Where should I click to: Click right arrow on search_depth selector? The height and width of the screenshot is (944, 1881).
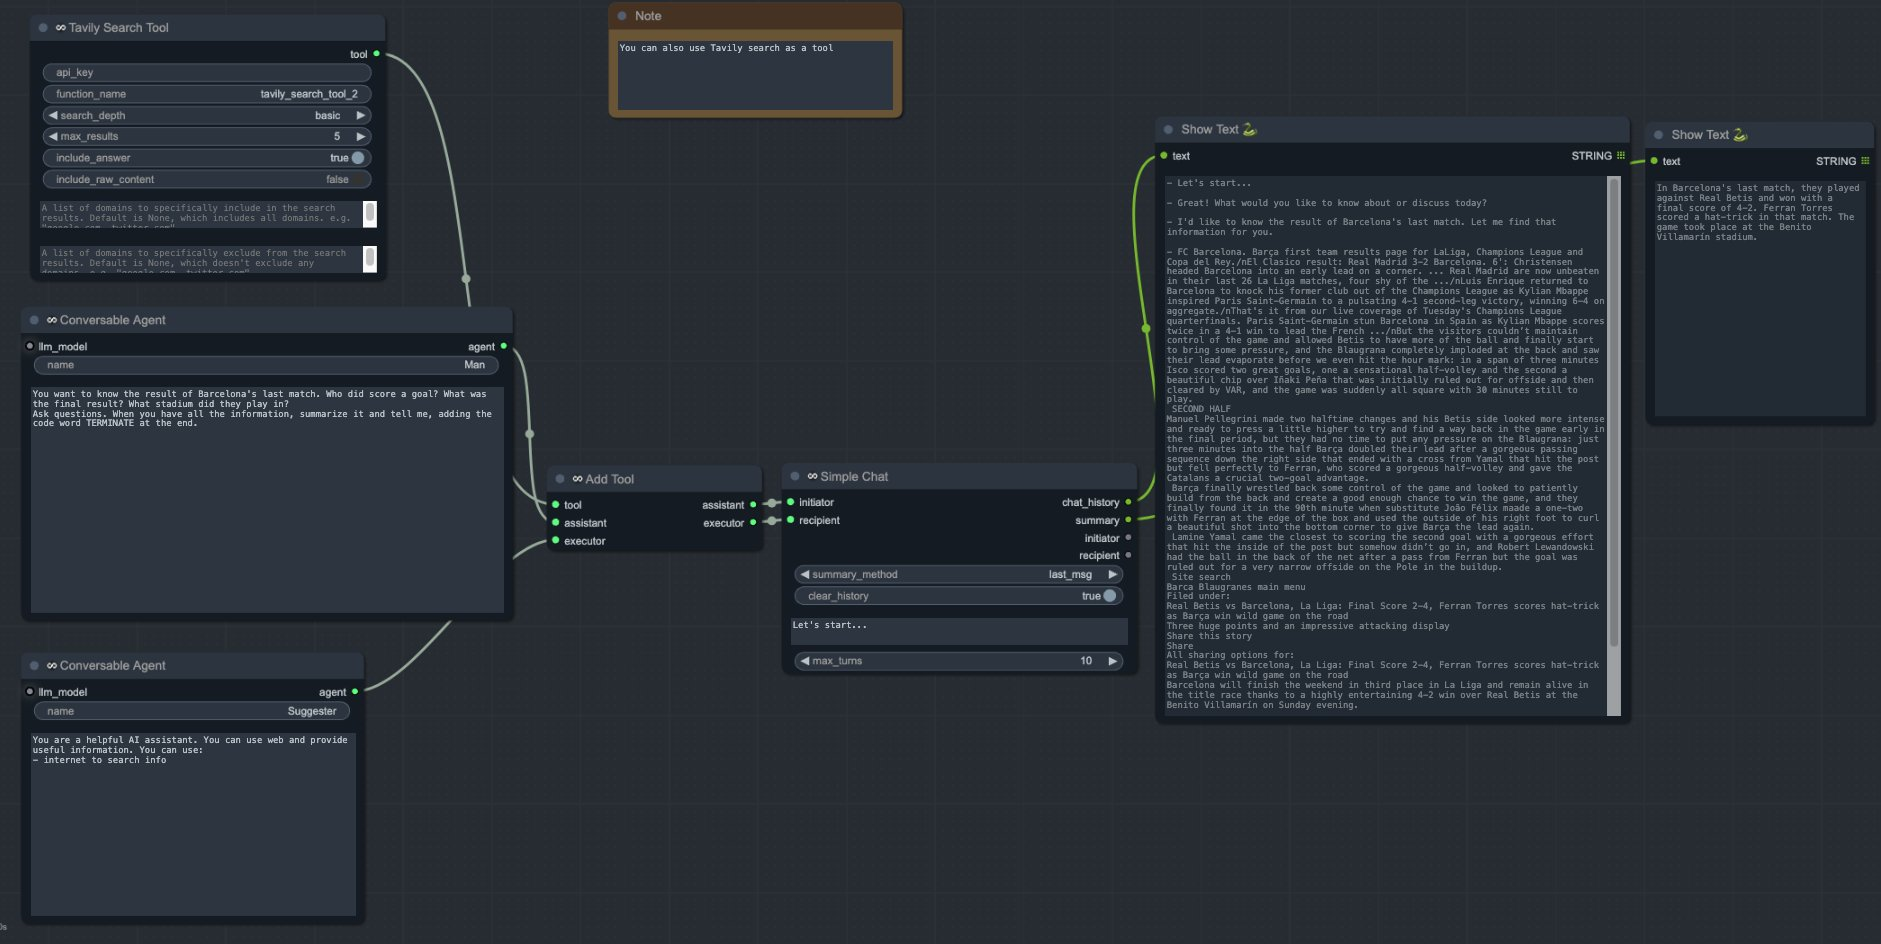(x=361, y=116)
